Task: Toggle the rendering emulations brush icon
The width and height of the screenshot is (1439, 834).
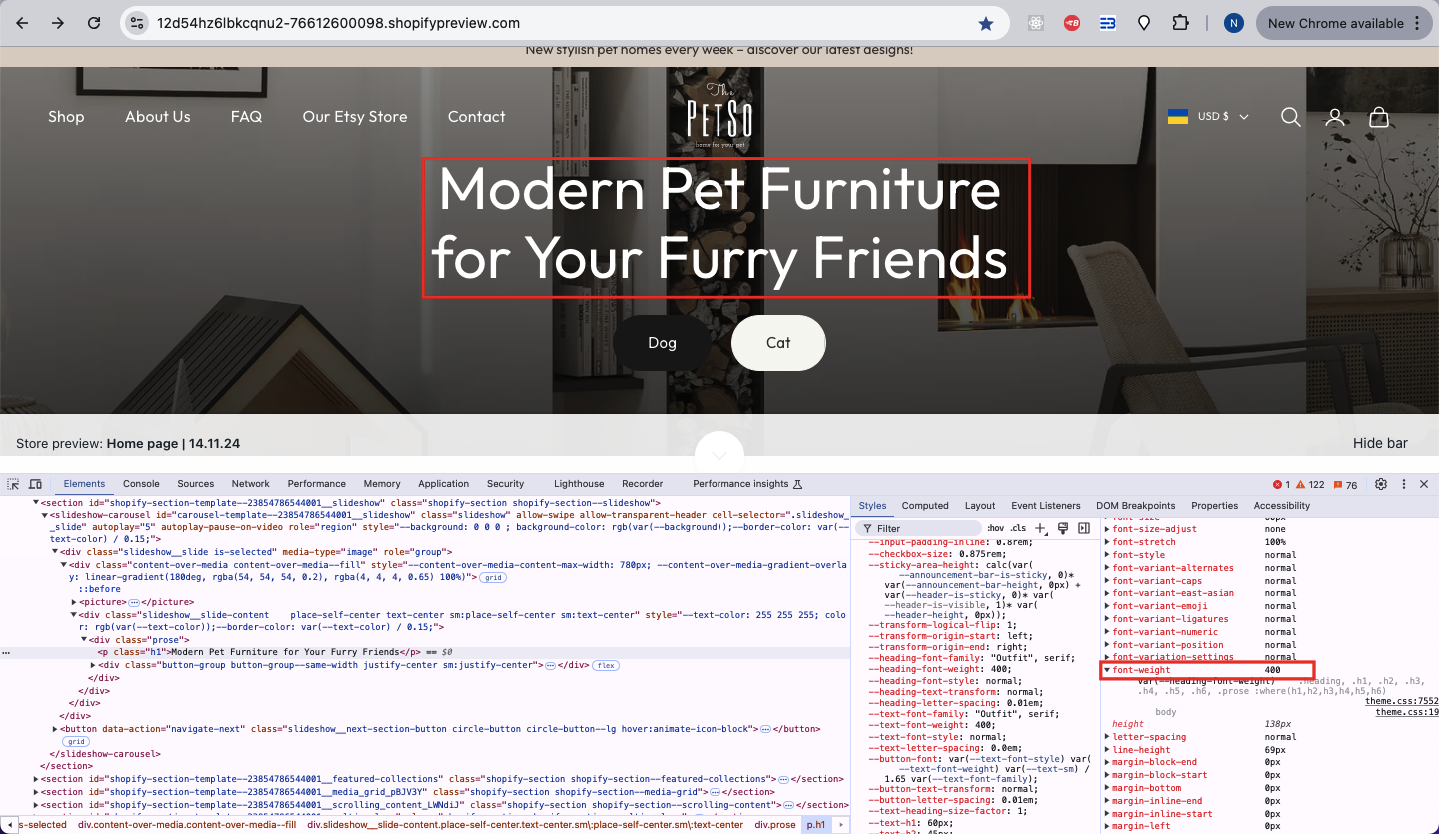Action: (1063, 528)
